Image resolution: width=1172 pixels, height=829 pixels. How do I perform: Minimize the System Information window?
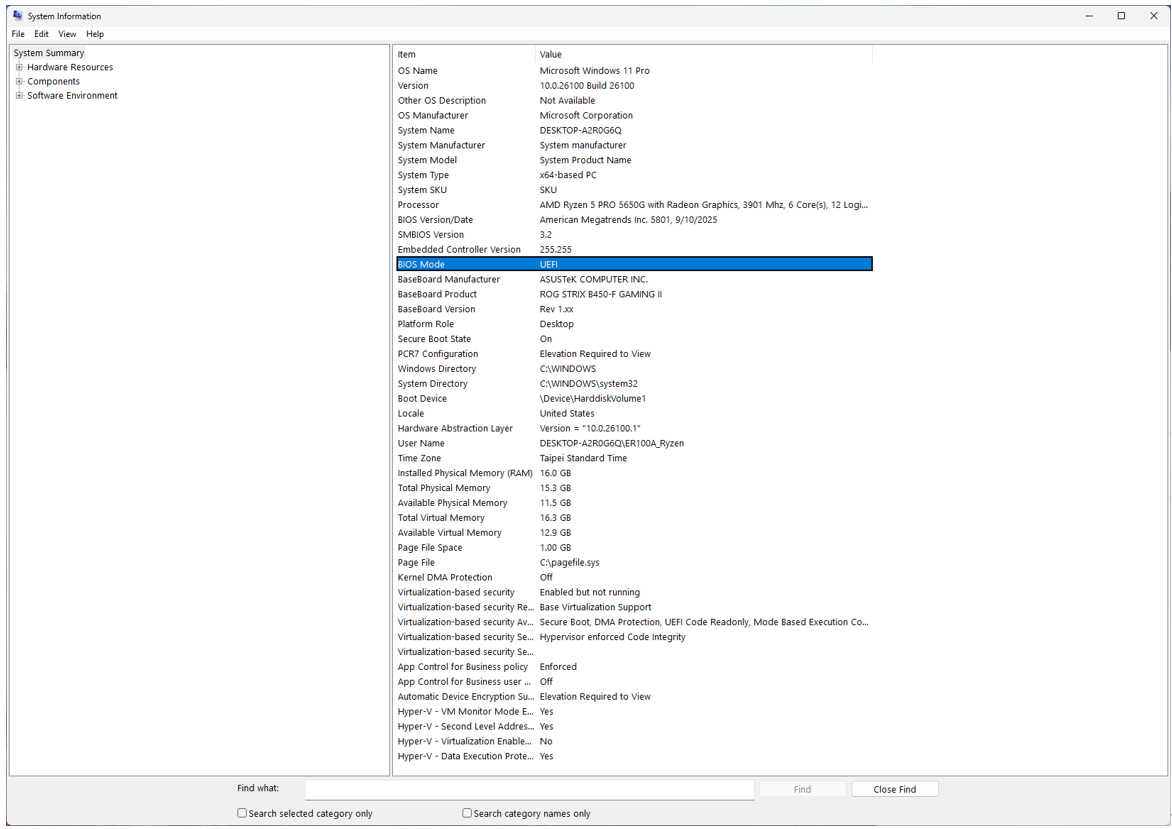tap(1089, 16)
